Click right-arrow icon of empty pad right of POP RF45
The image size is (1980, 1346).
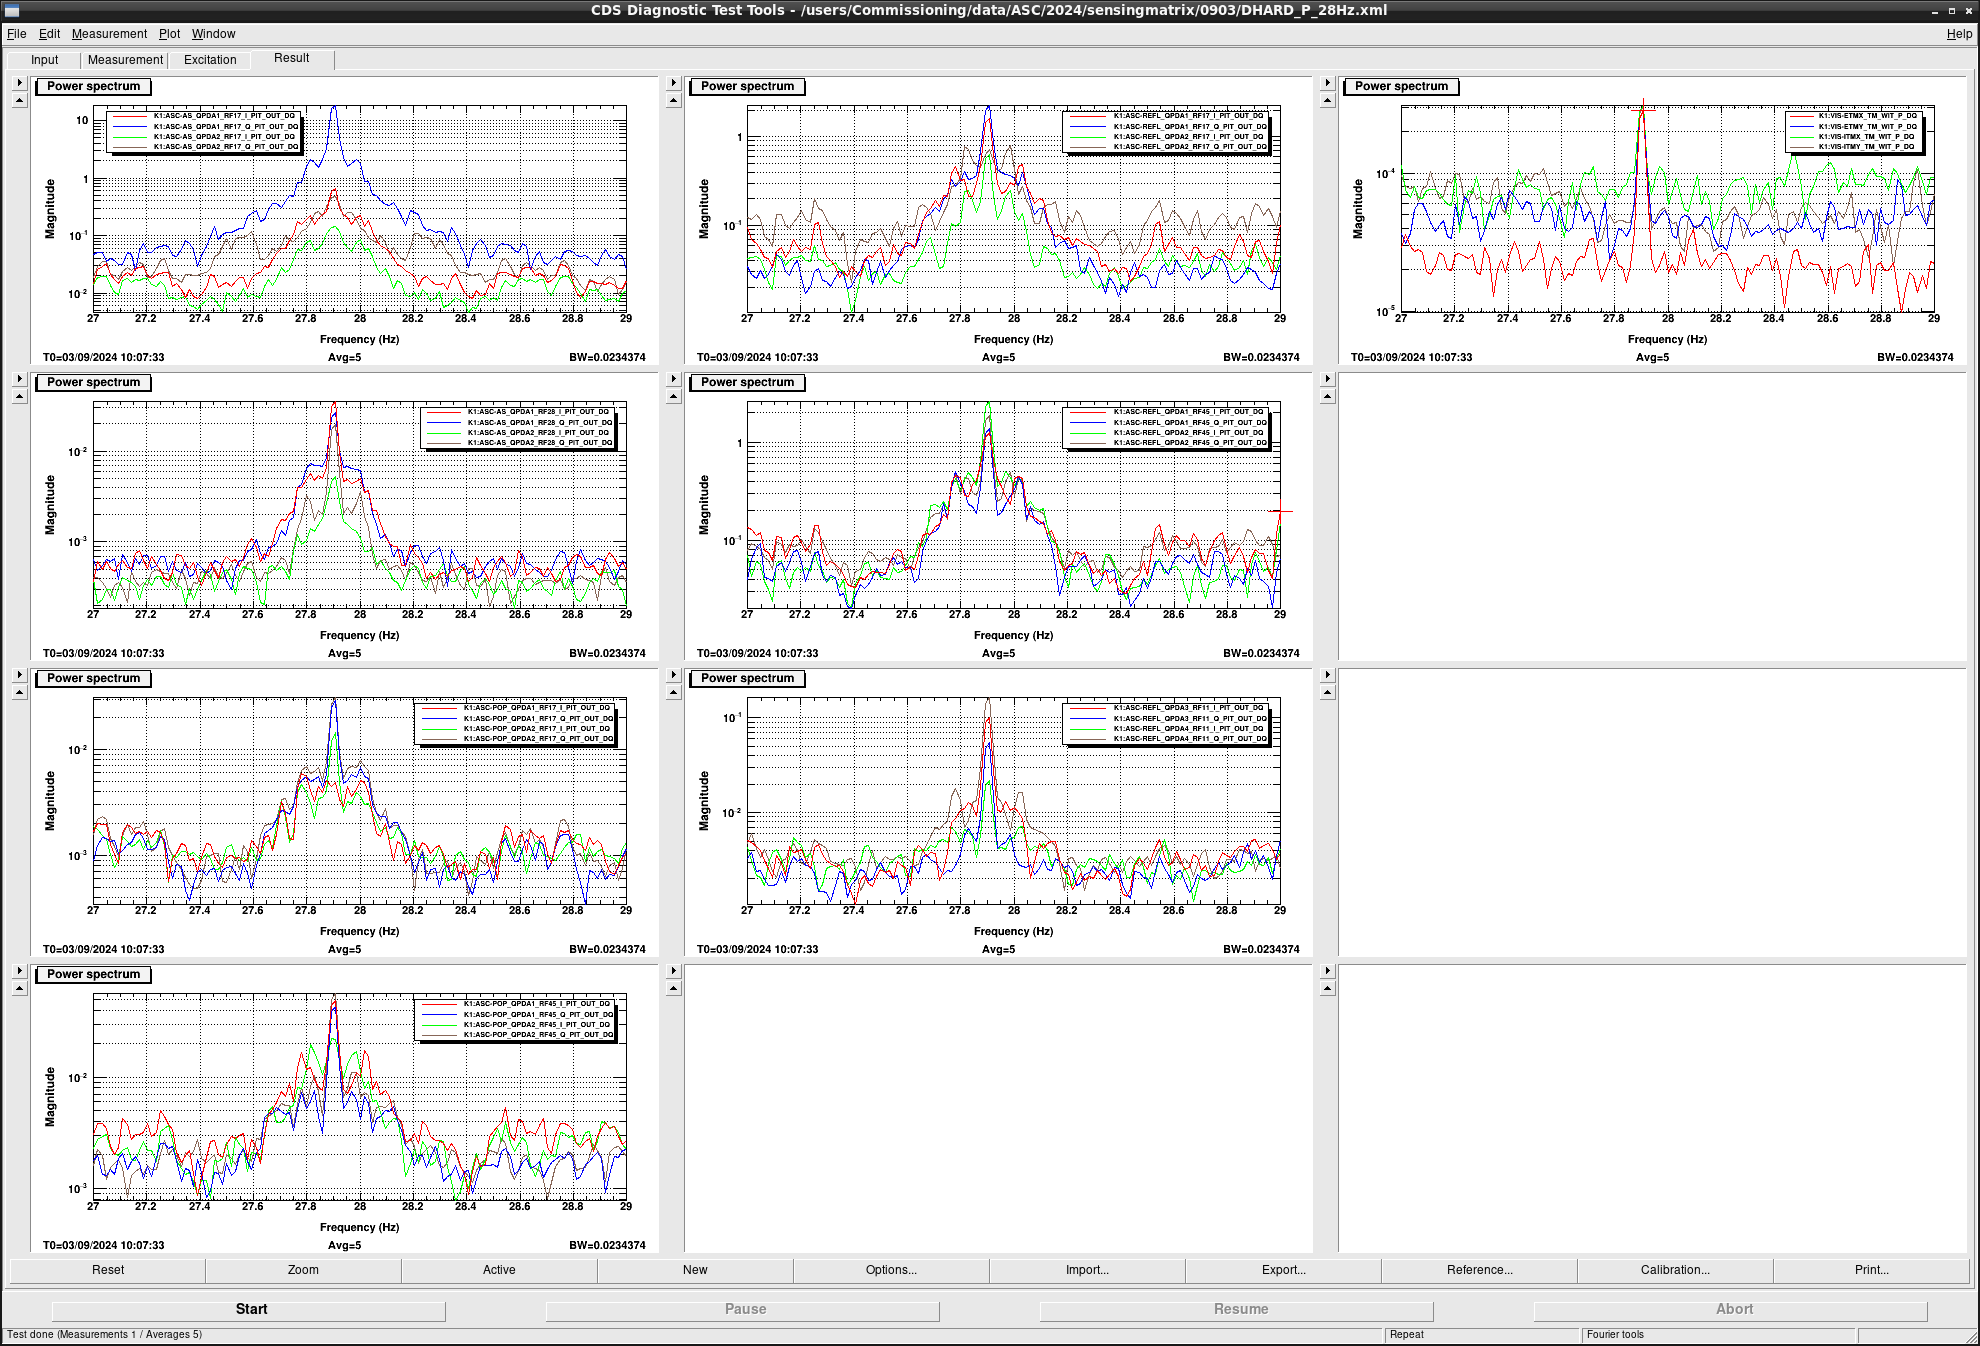click(x=673, y=971)
